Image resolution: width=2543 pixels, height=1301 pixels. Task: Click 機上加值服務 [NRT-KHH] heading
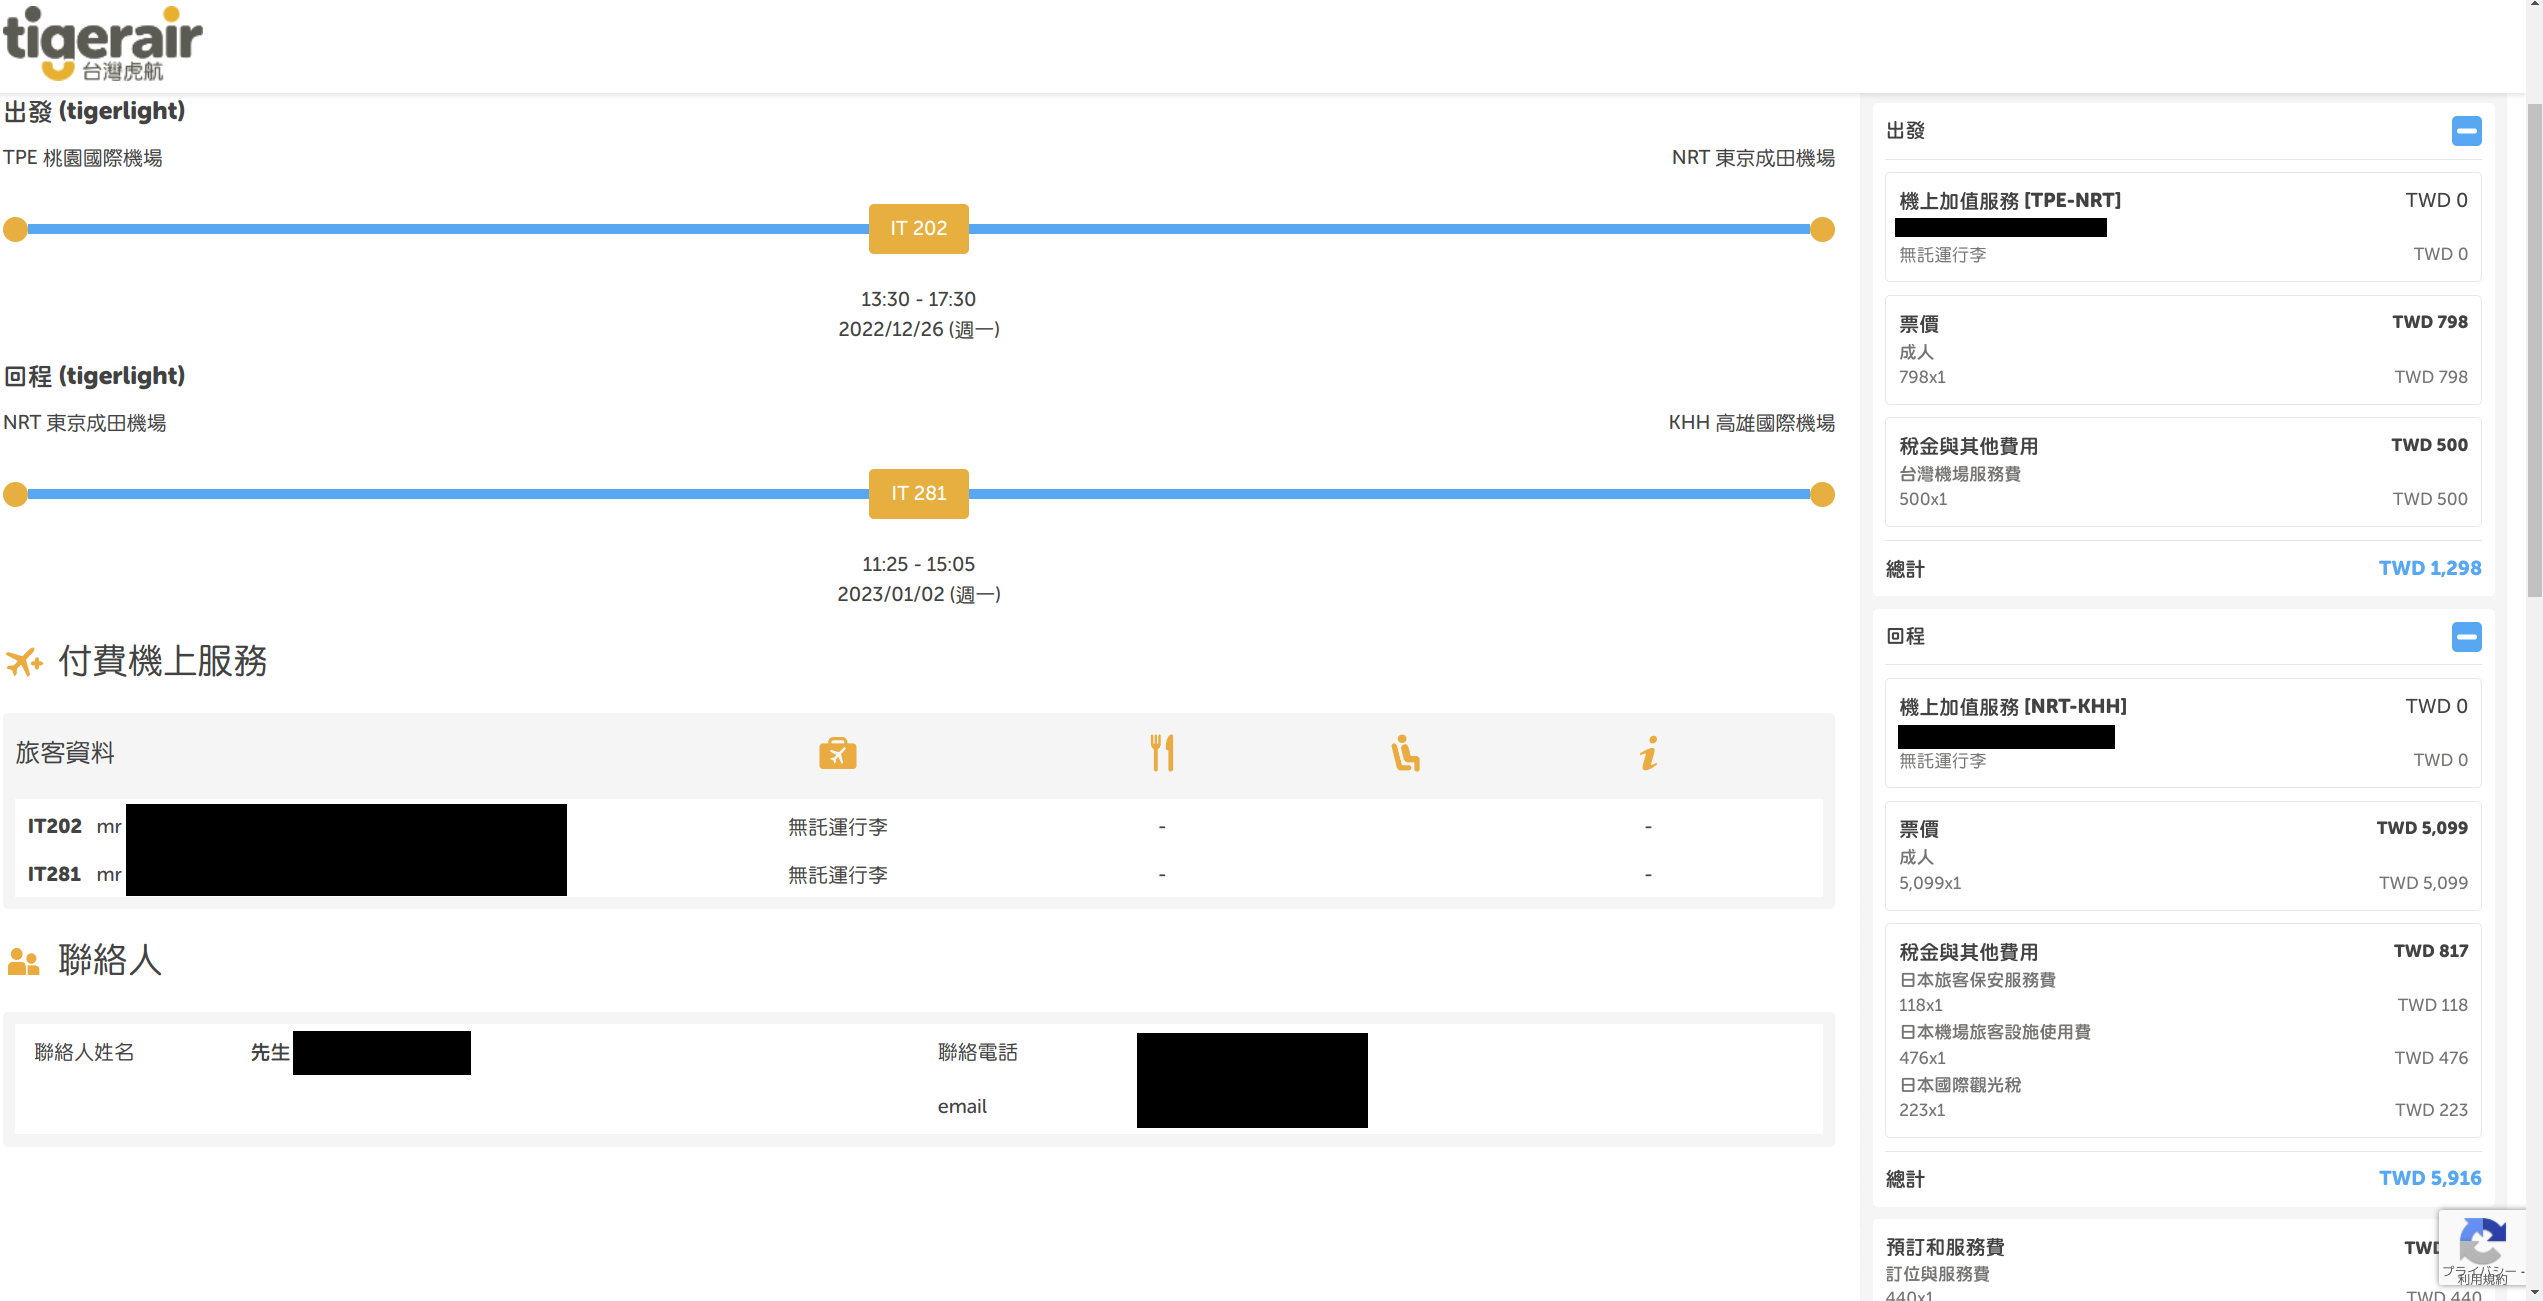[x=2013, y=707]
